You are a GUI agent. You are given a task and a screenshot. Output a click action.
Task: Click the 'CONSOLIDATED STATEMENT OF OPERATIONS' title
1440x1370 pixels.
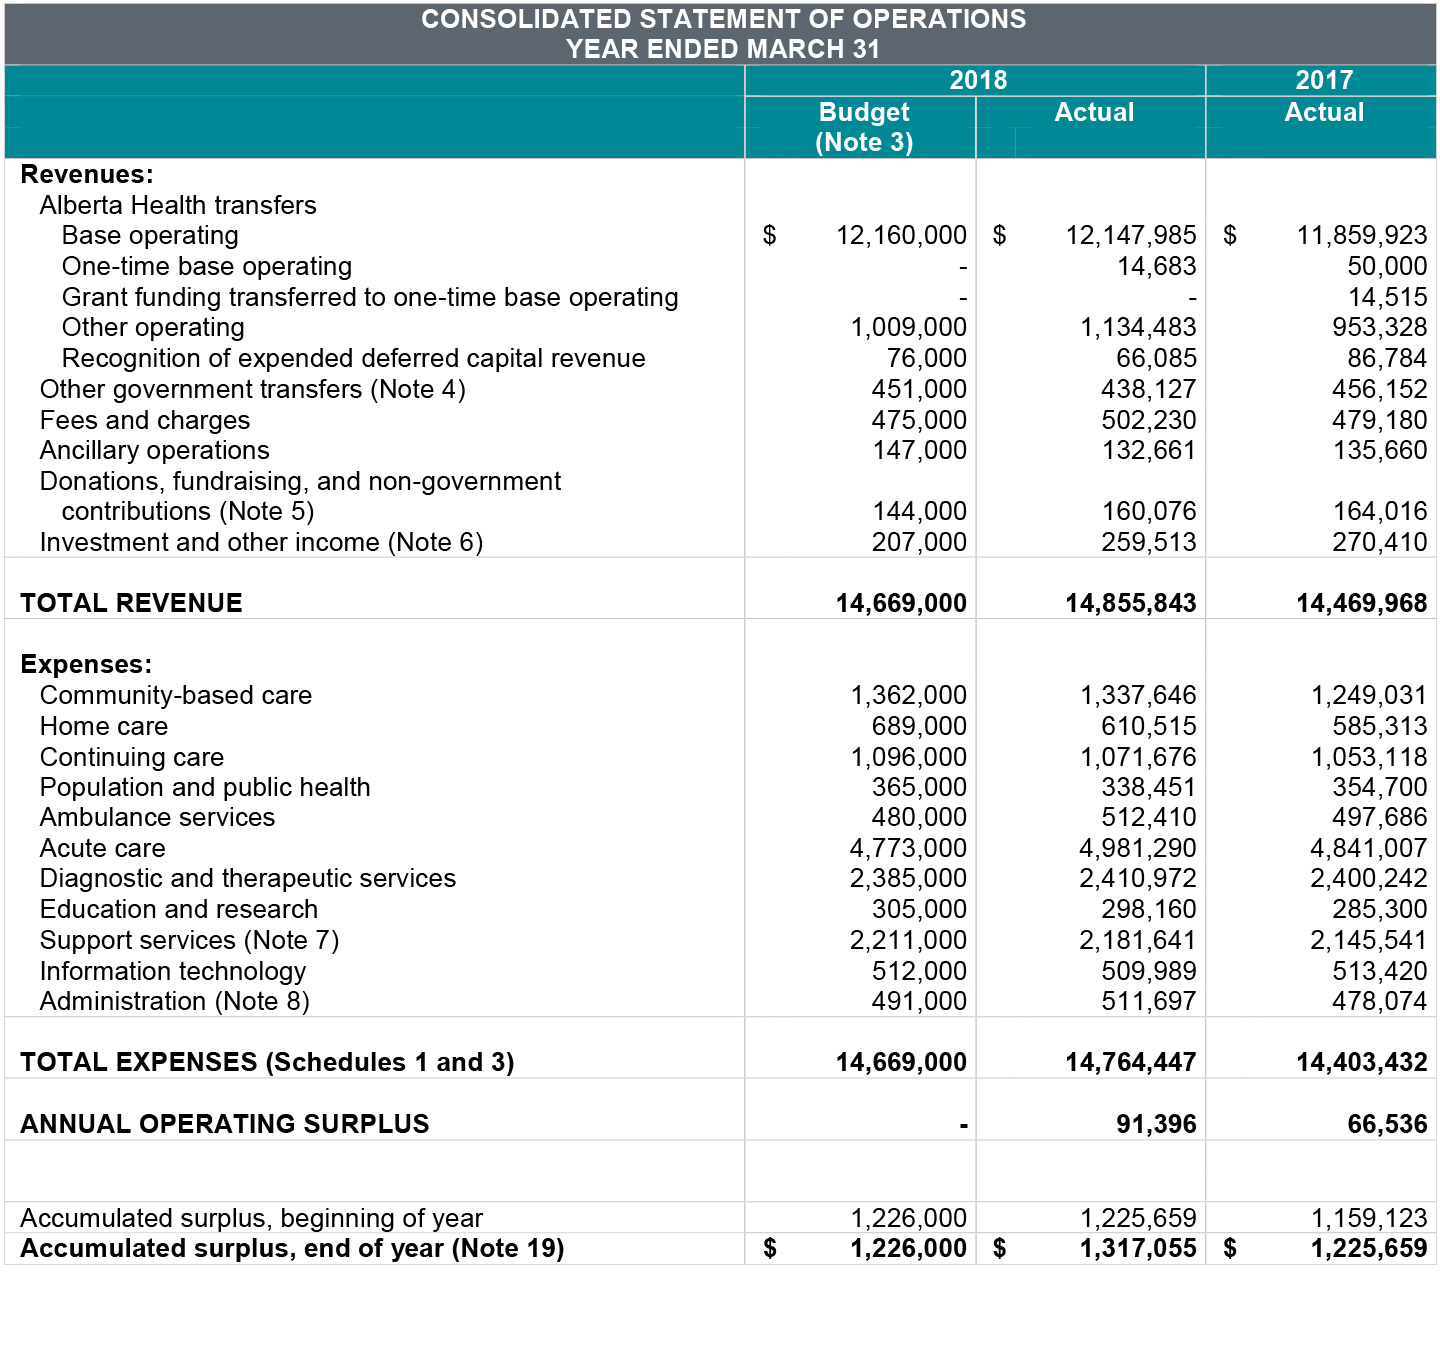coord(724,20)
